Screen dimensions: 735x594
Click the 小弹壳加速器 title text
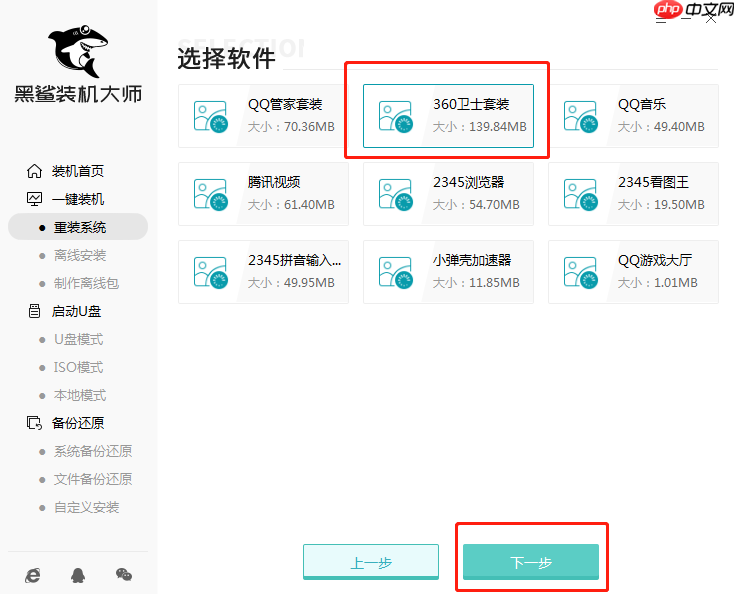472,260
